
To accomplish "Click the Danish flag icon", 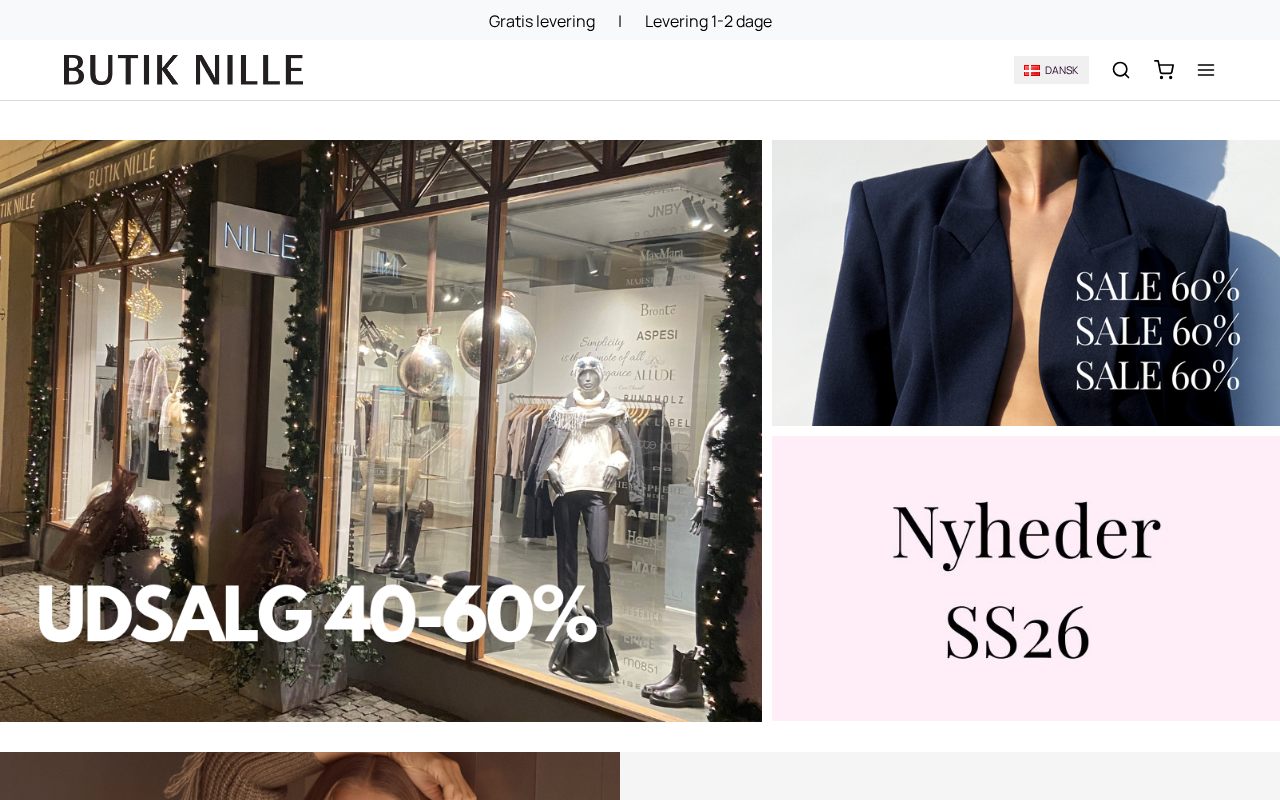I will 1032,70.
